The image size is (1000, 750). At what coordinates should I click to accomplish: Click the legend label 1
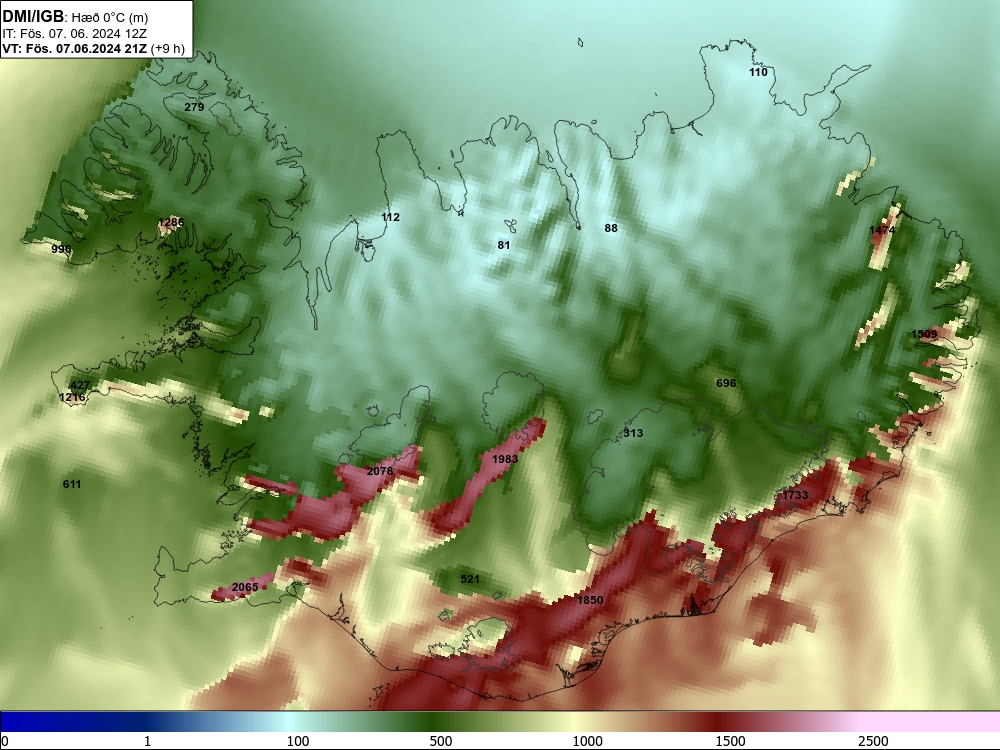147,741
